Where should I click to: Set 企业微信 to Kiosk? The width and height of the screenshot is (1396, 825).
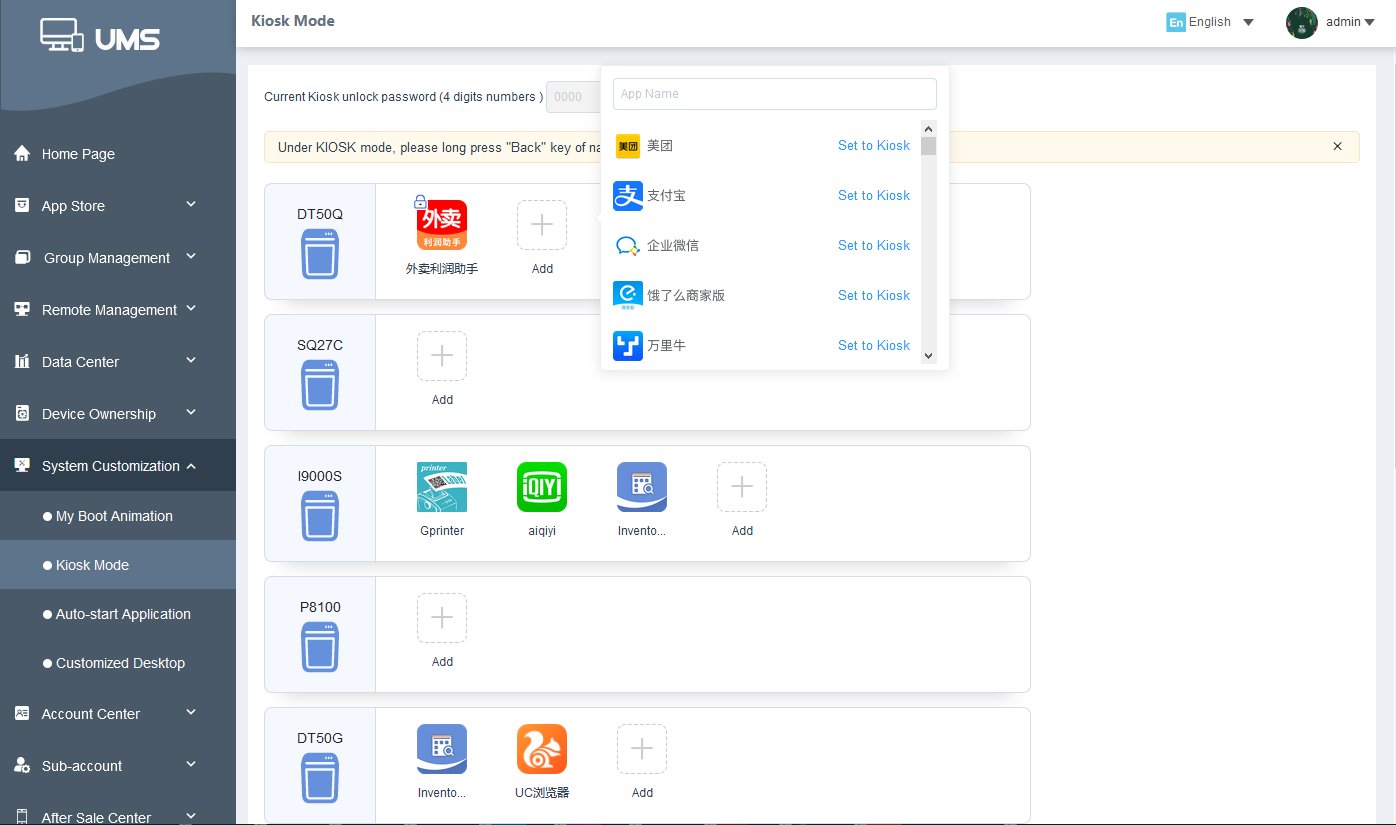(874, 246)
